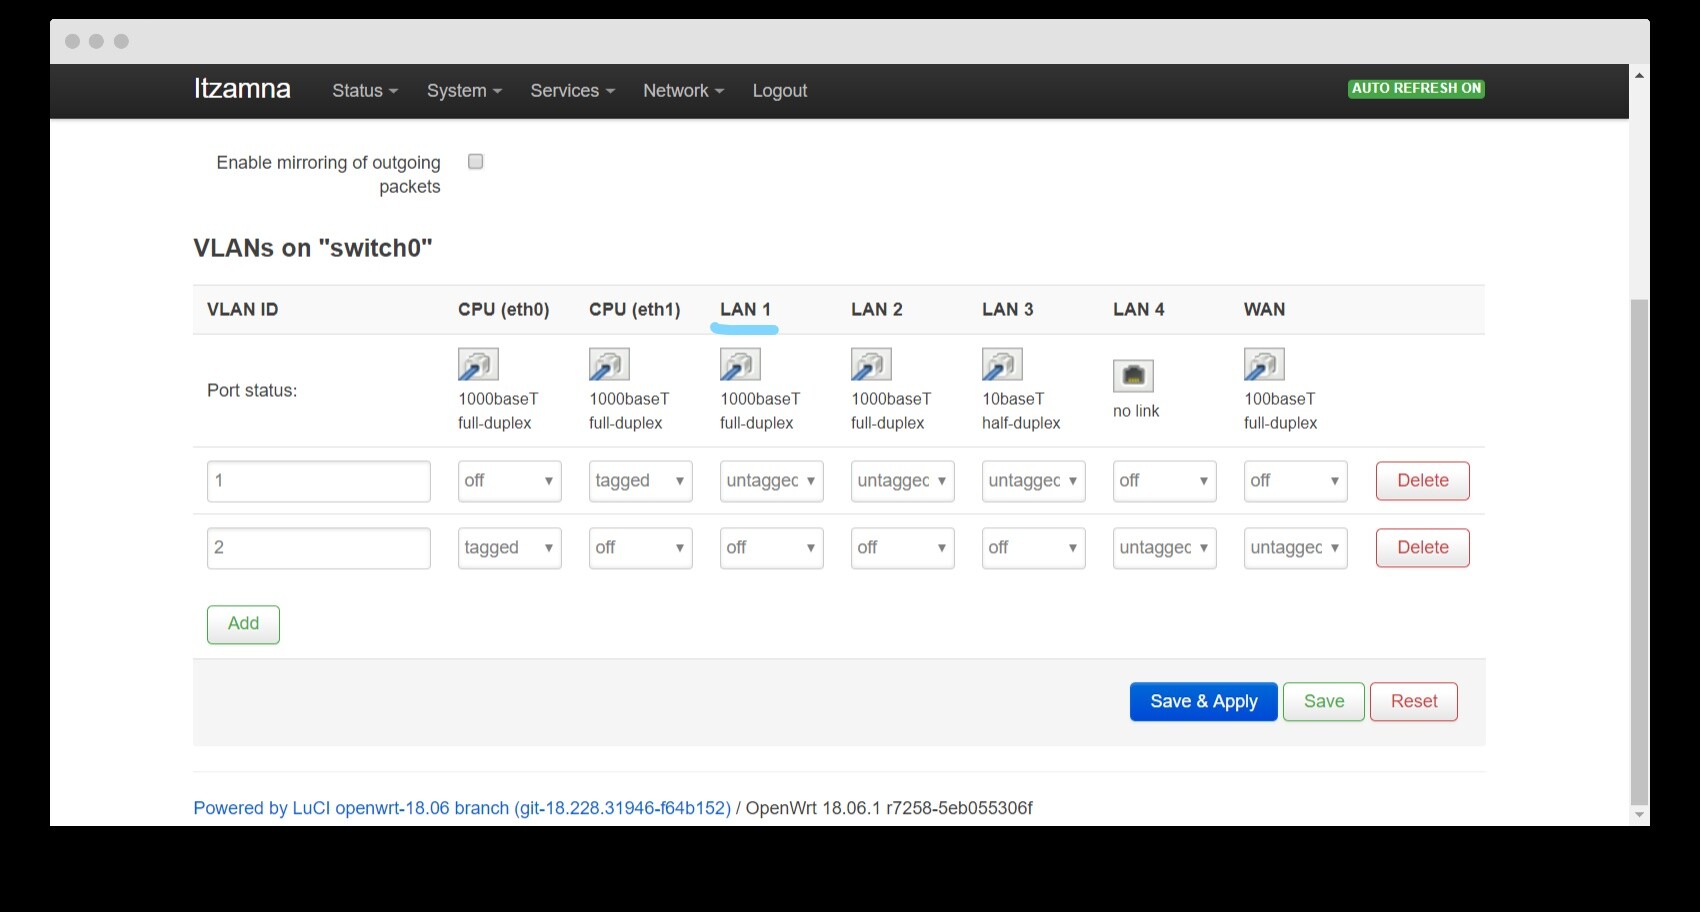Click the WAN port status icon
This screenshot has height=912, width=1700.
point(1264,365)
